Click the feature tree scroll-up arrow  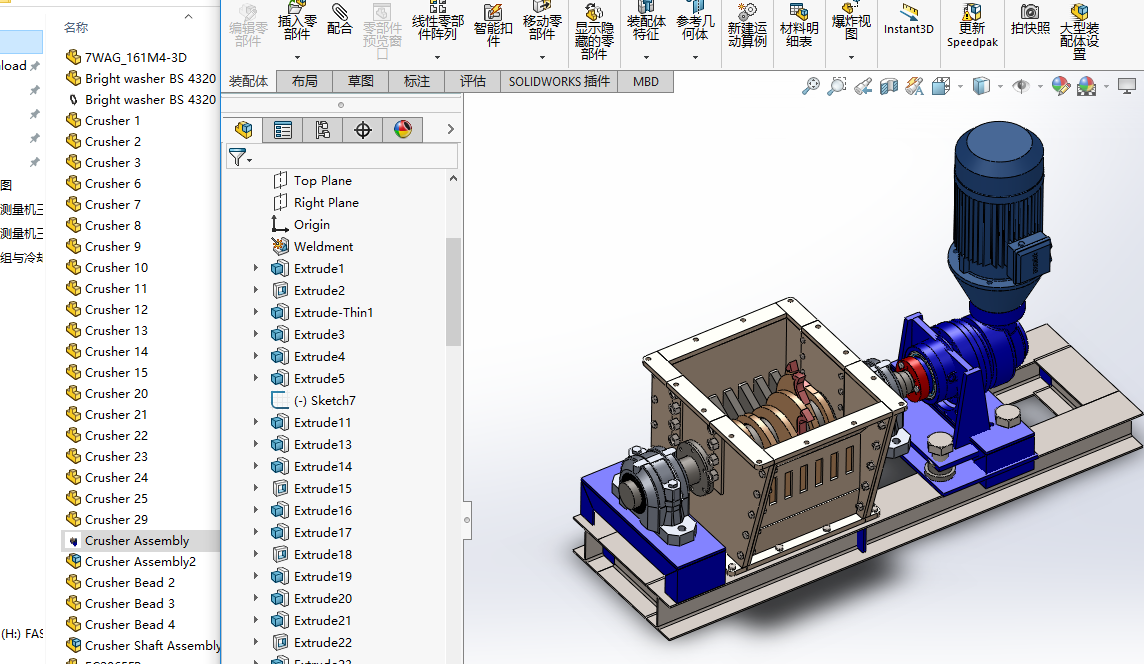coord(453,179)
